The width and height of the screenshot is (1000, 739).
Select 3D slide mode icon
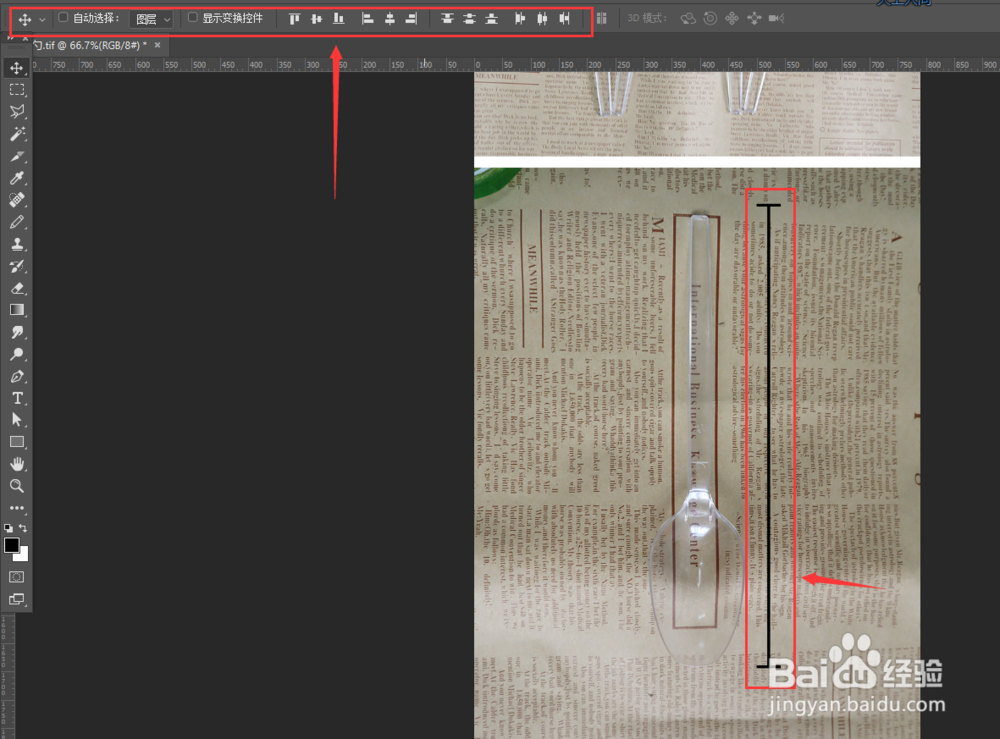[754, 18]
